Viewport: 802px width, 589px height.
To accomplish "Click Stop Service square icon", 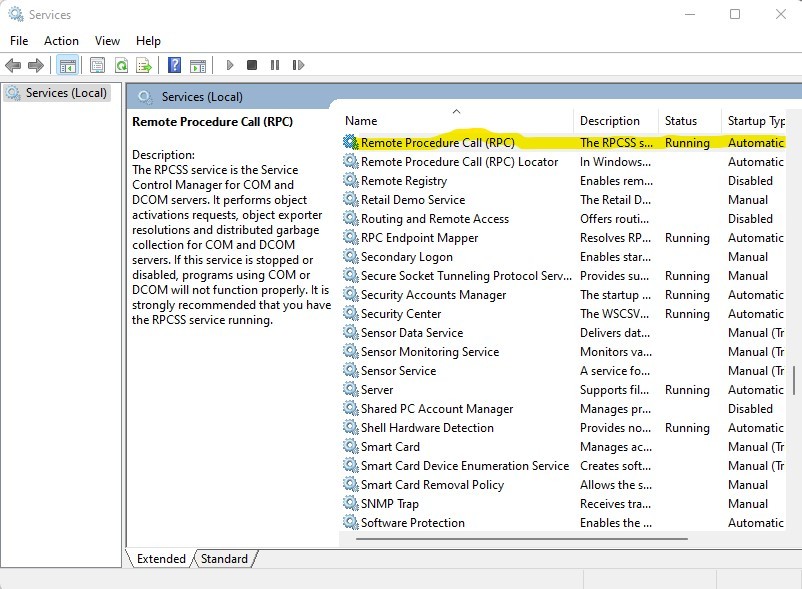I will [x=252, y=65].
